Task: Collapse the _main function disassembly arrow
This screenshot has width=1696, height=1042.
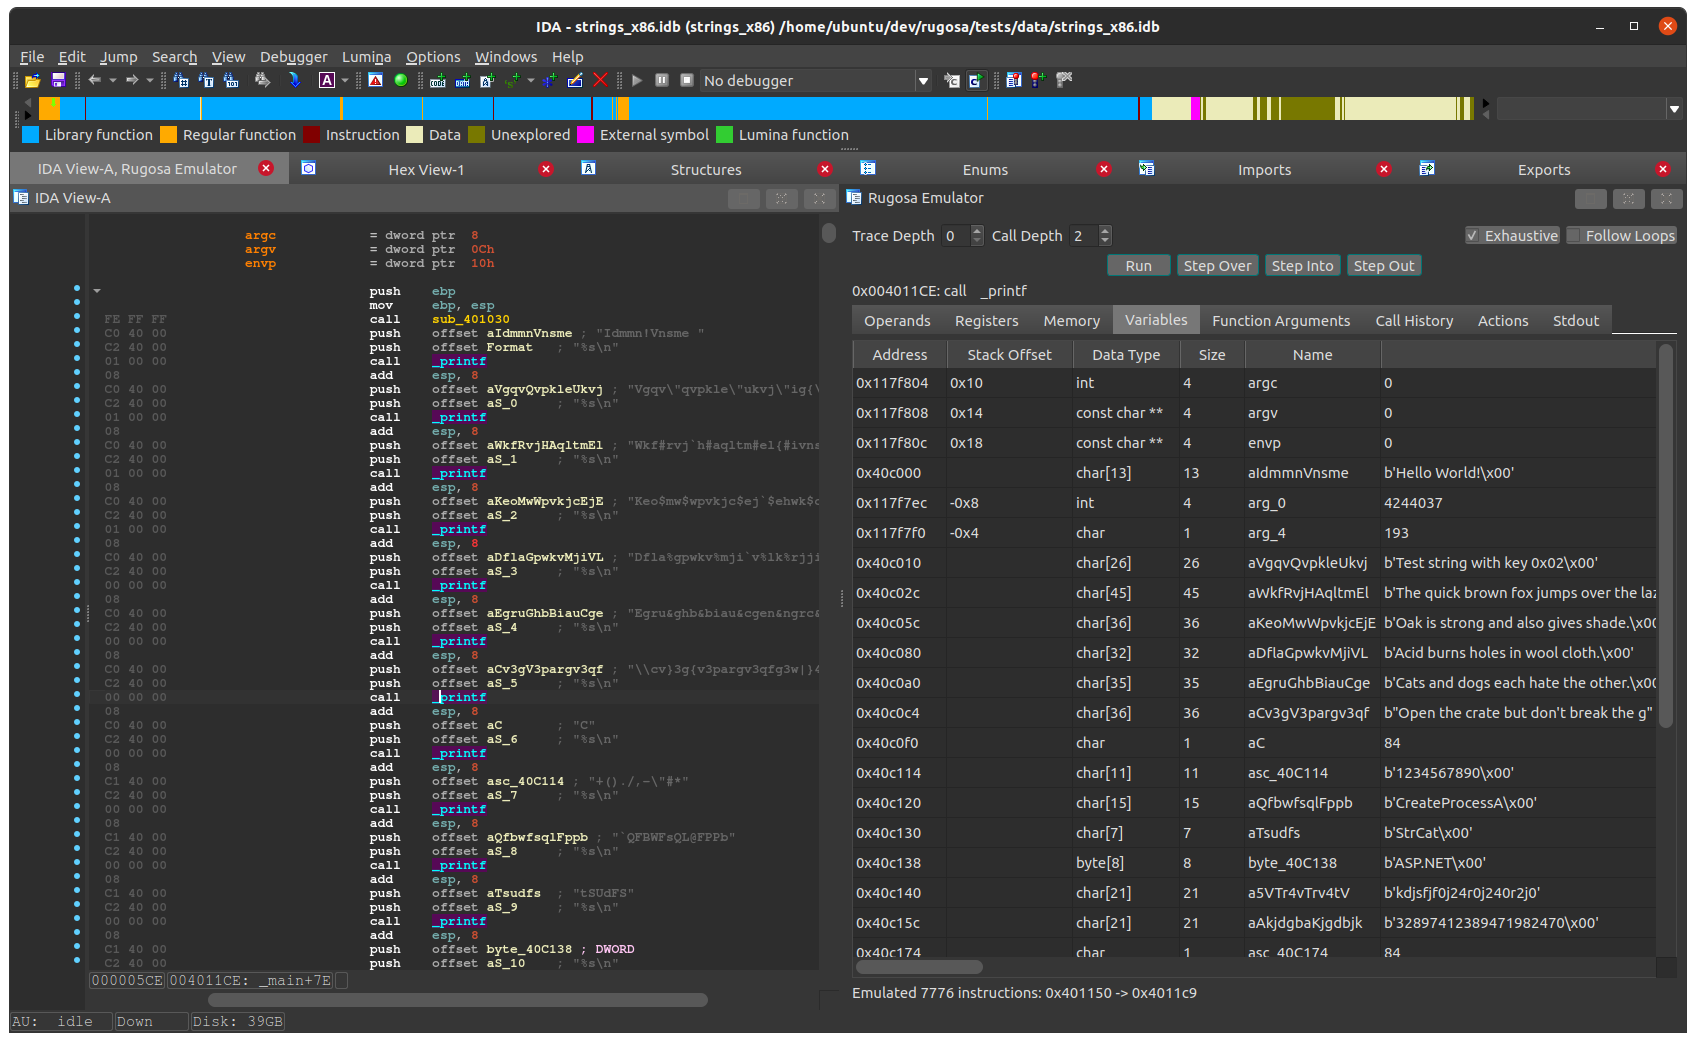Action: pos(97,291)
